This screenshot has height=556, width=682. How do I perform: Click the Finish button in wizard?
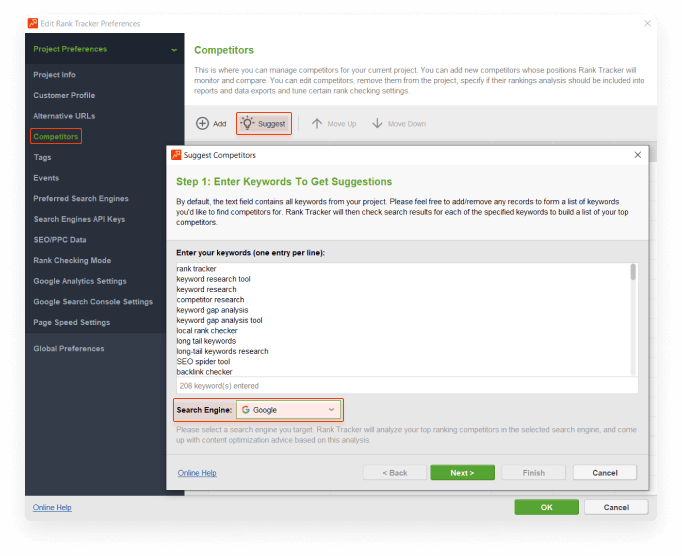point(534,472)
